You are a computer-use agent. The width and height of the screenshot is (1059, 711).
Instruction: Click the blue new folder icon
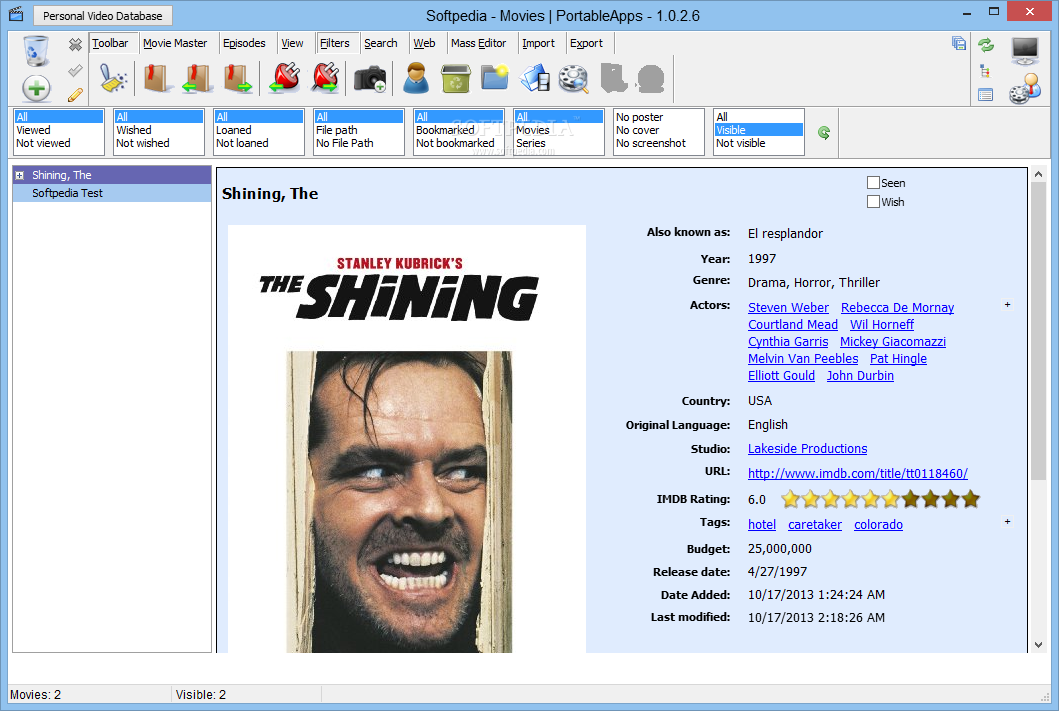click(x=496, y=78)
